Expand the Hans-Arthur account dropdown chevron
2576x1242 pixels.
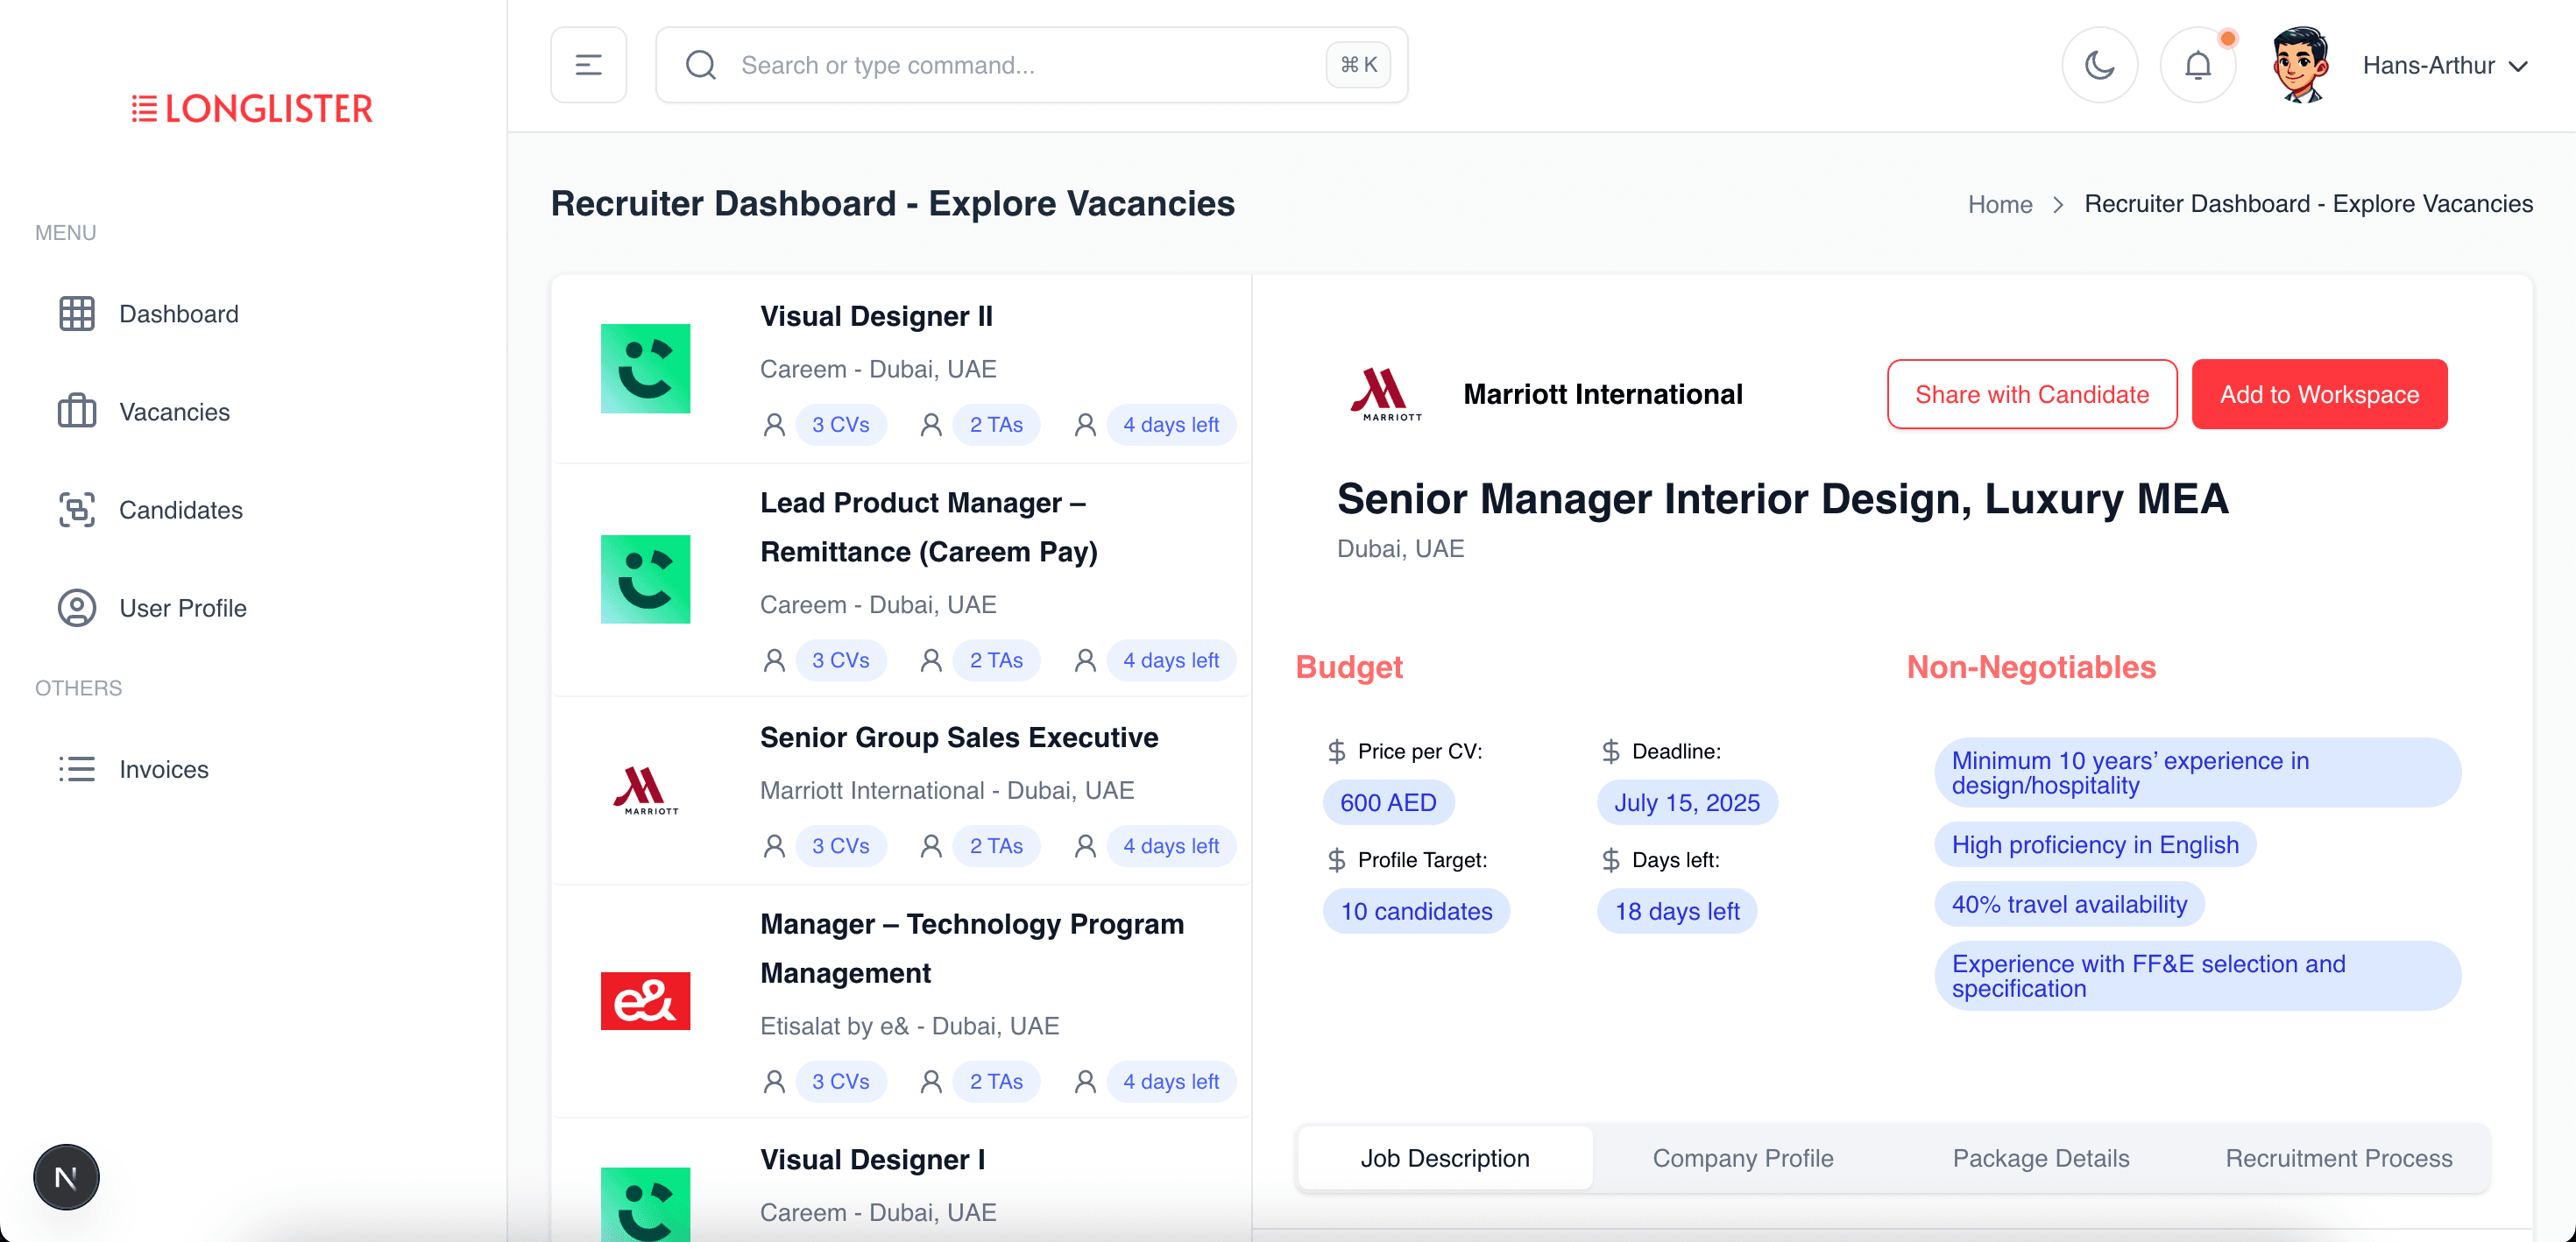(x=2519, y=66)
